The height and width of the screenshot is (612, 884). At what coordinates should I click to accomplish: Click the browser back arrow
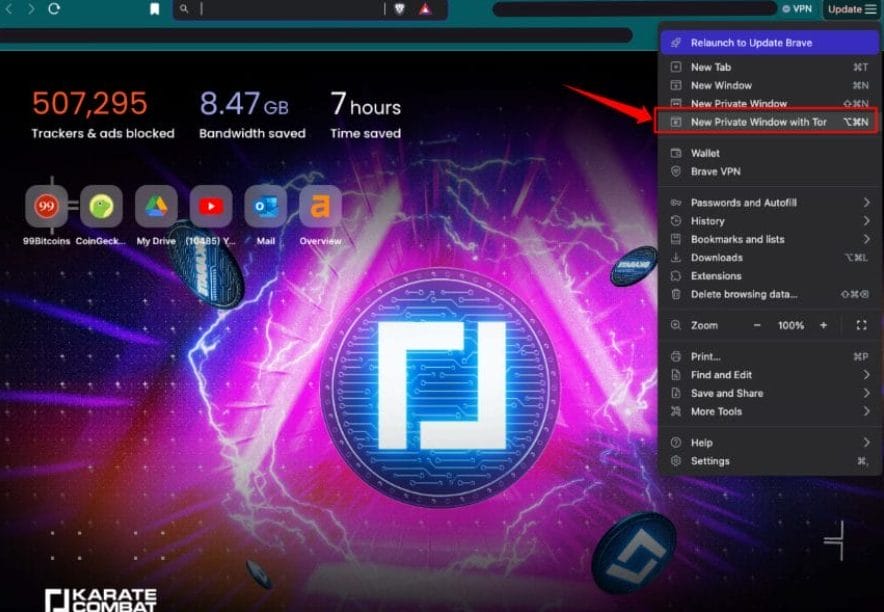click(x=9, y=9)
